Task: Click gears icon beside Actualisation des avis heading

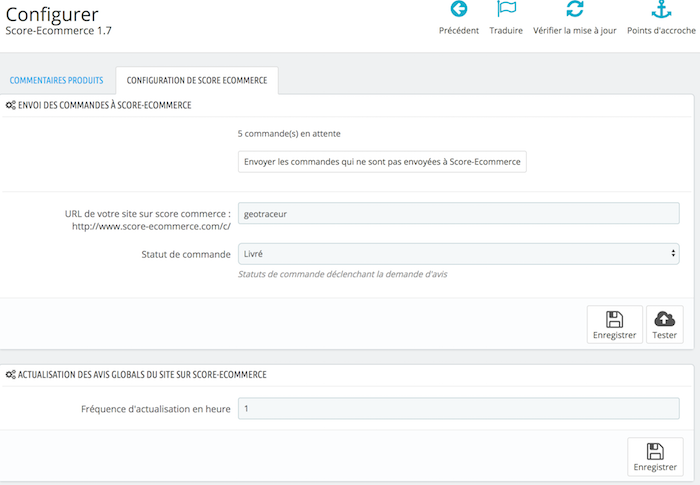Action: point(10,375)
